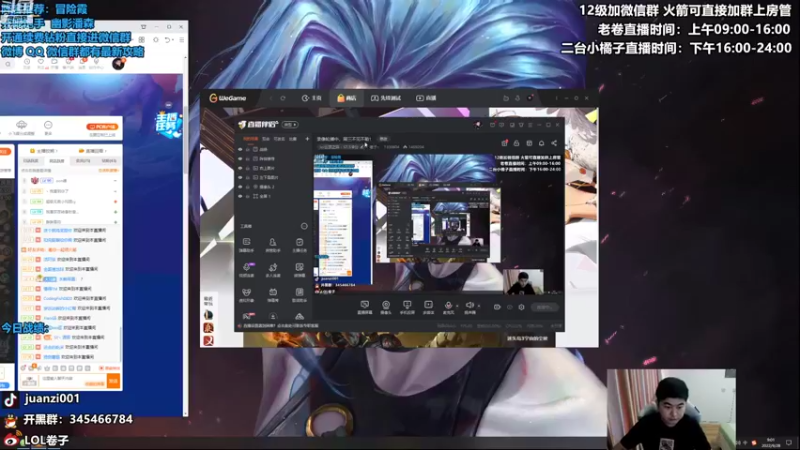
Task: Click the 摄像头 2 source row name
Action: [x=266, y=187]
